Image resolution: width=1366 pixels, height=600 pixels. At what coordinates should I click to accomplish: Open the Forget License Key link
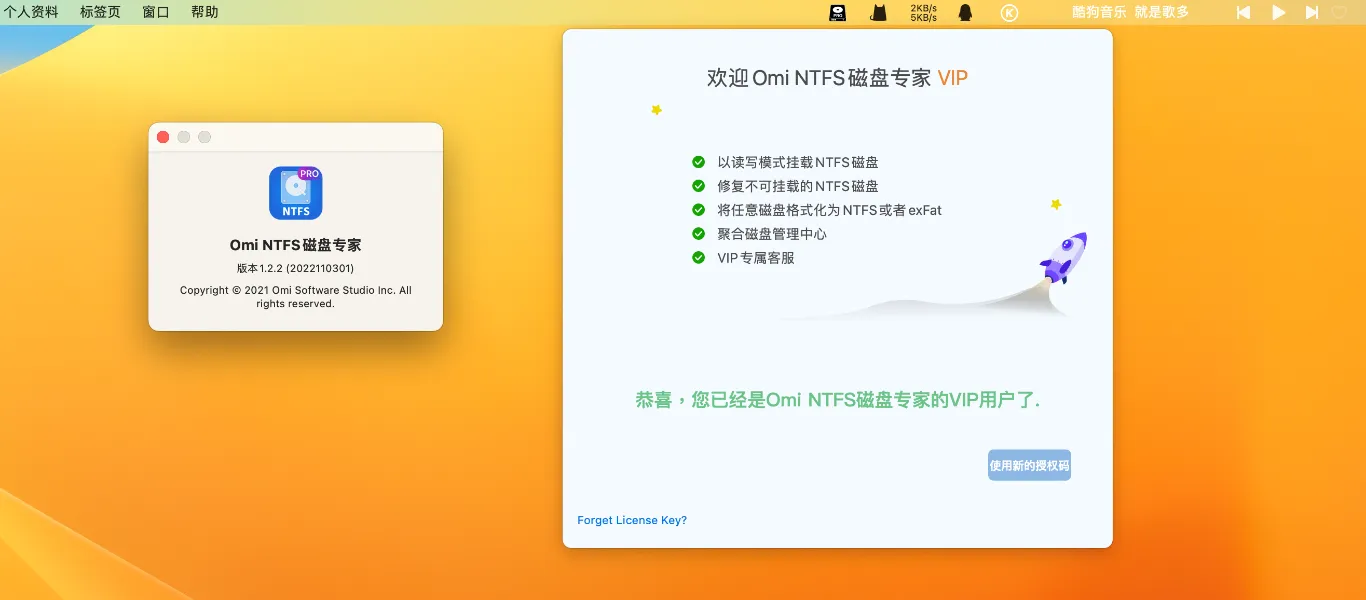click(632, 520)
